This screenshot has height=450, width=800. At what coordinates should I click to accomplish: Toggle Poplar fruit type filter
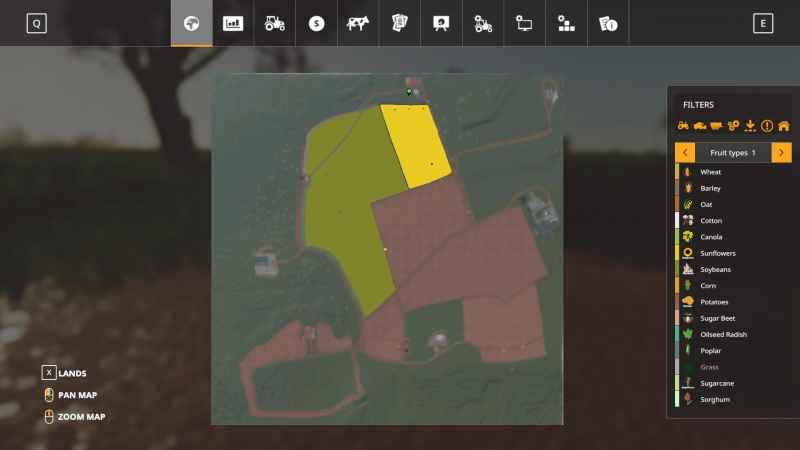click(733, 351)
